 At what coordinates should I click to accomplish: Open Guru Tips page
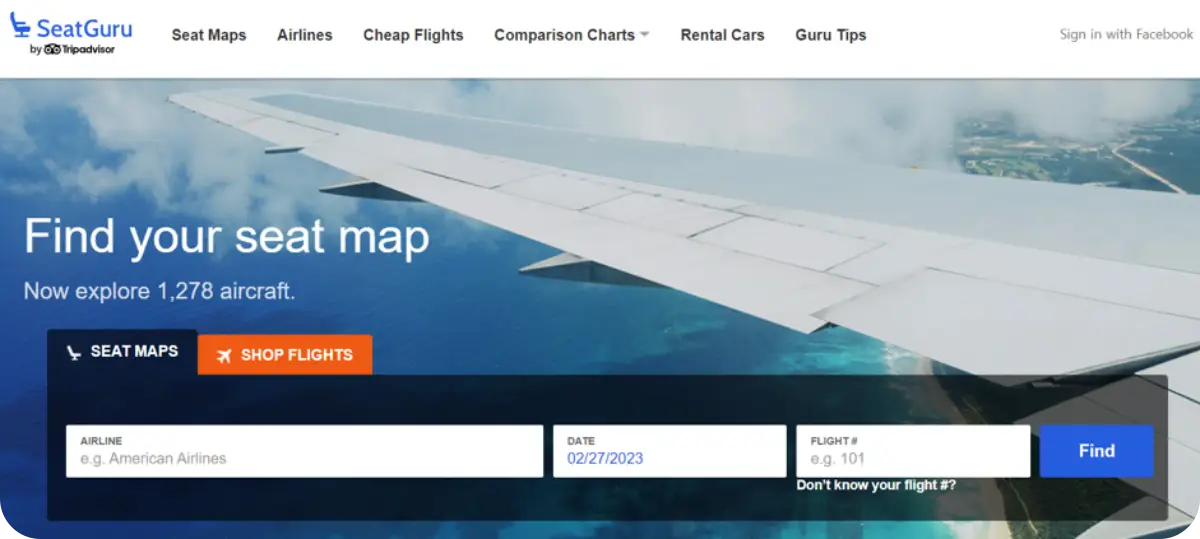pos(831,35)
